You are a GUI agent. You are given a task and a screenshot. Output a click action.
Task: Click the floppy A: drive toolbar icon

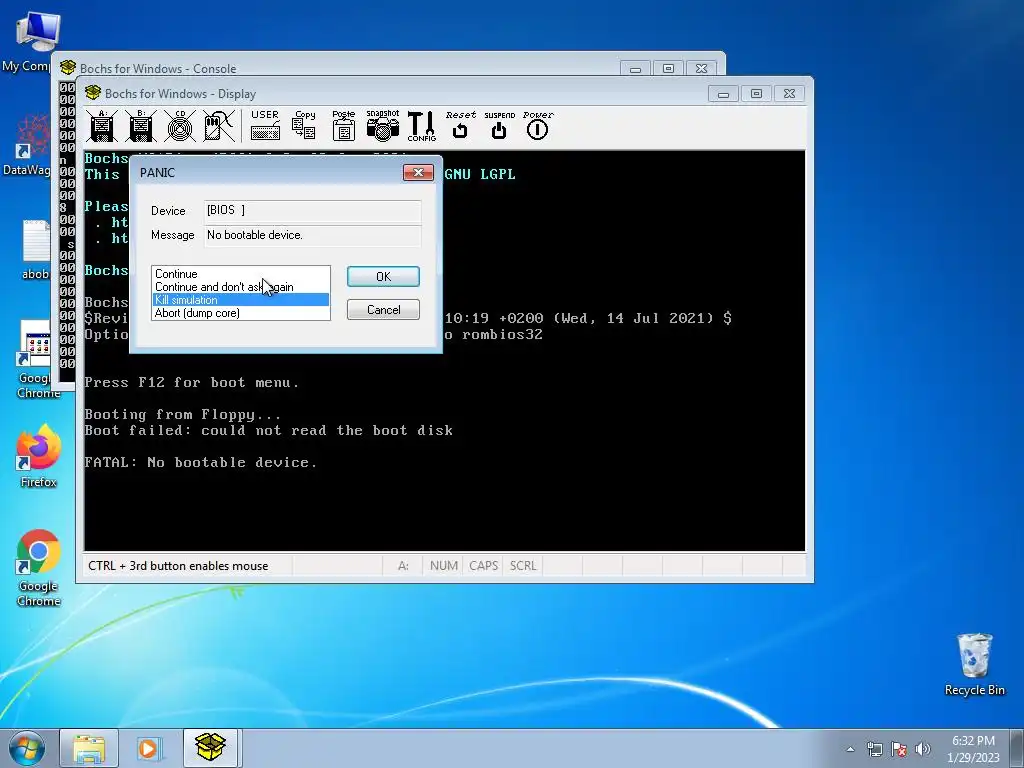(x=103, y=125)
